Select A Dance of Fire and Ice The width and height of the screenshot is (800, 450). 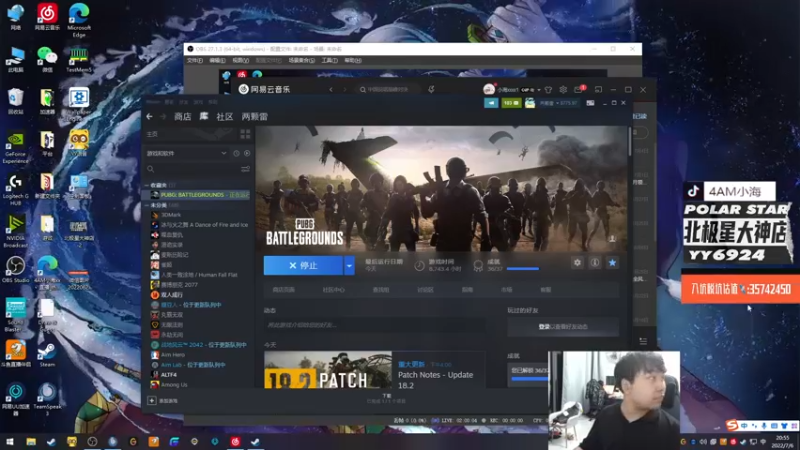198,224
